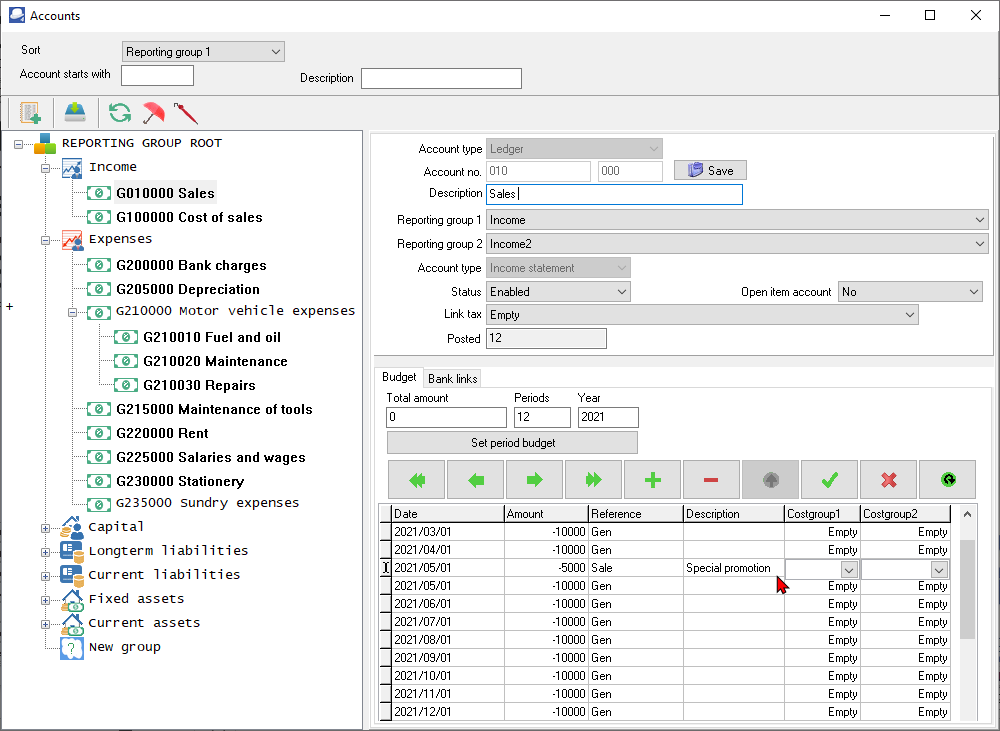
Task: Save the account details
Action: pos(710,171)
